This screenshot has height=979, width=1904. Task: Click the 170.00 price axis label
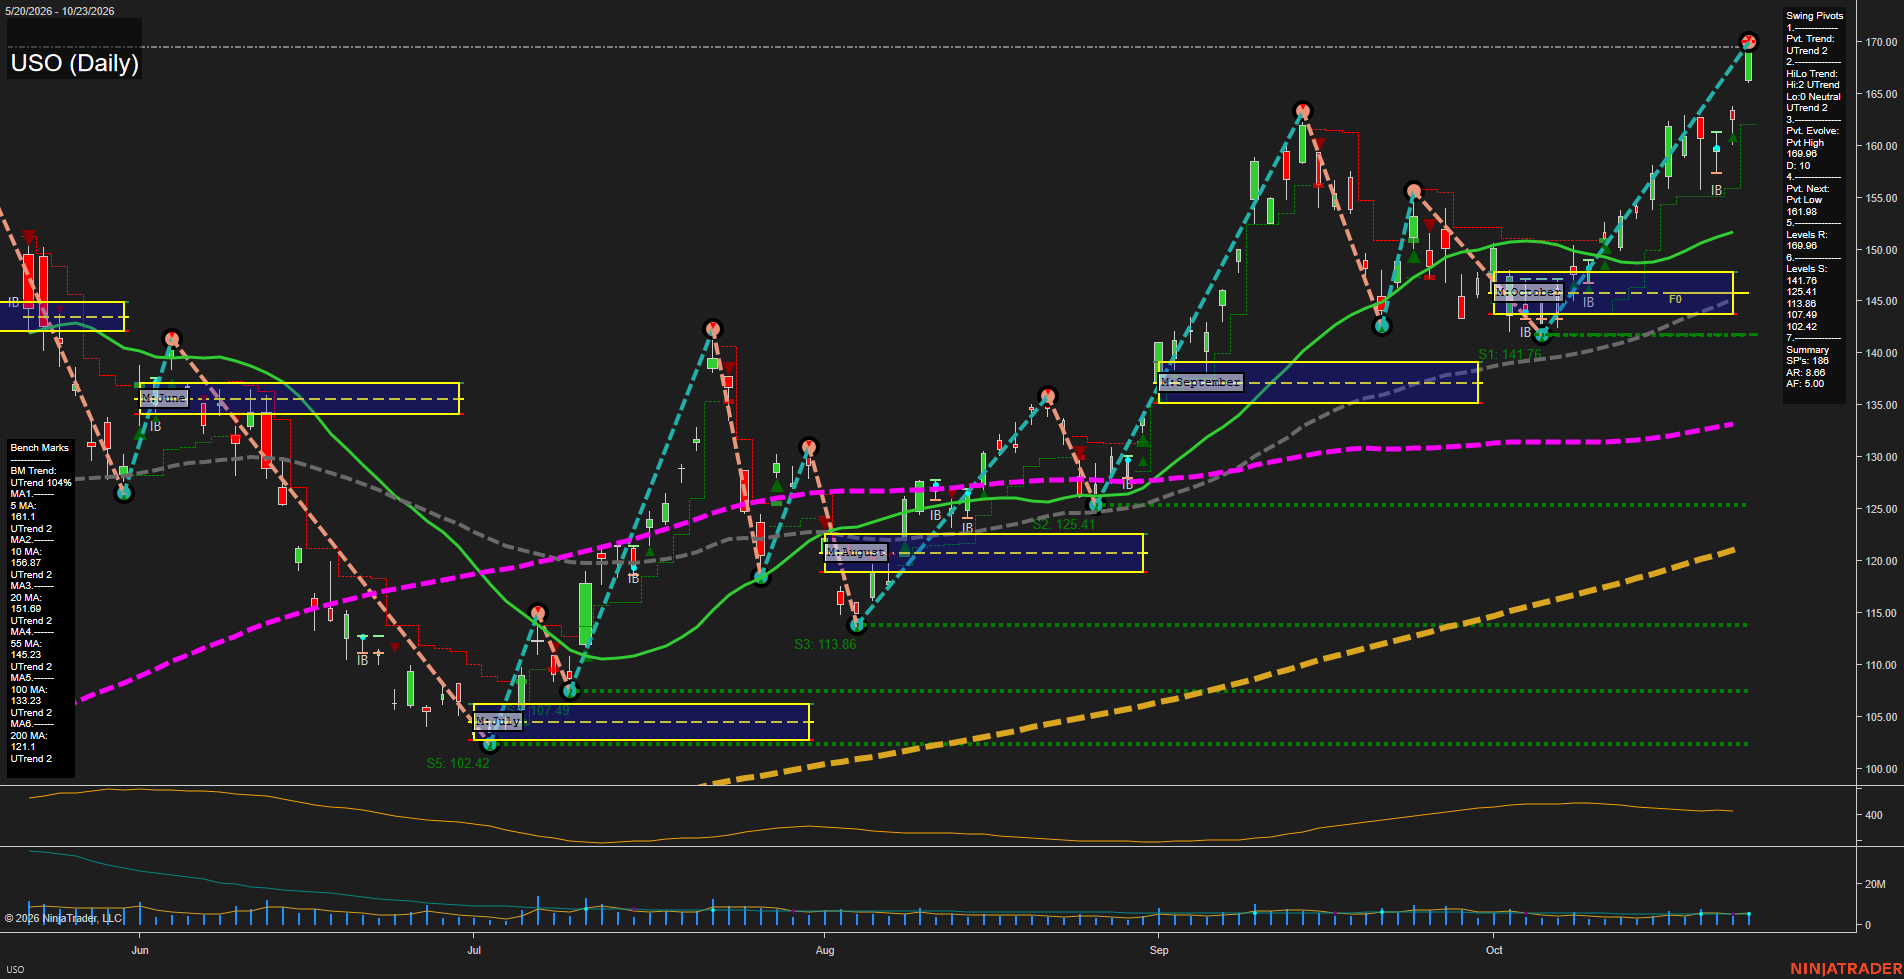(1881, 42)
